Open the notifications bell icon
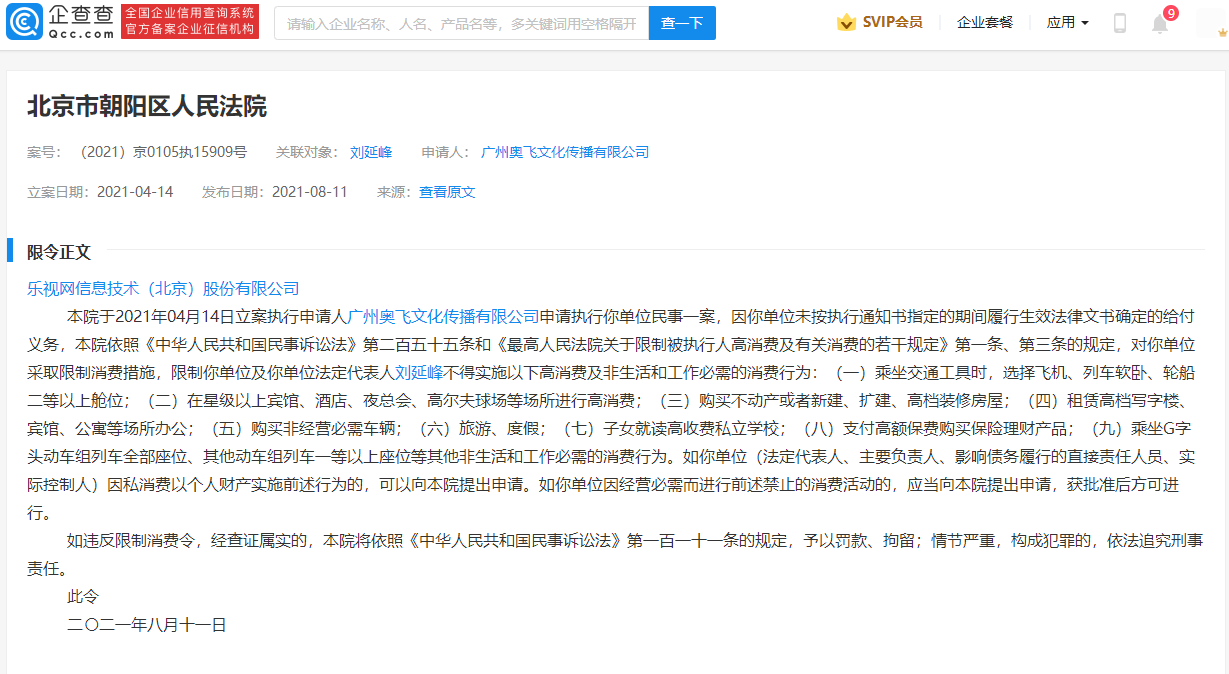 coord(1159,24)
